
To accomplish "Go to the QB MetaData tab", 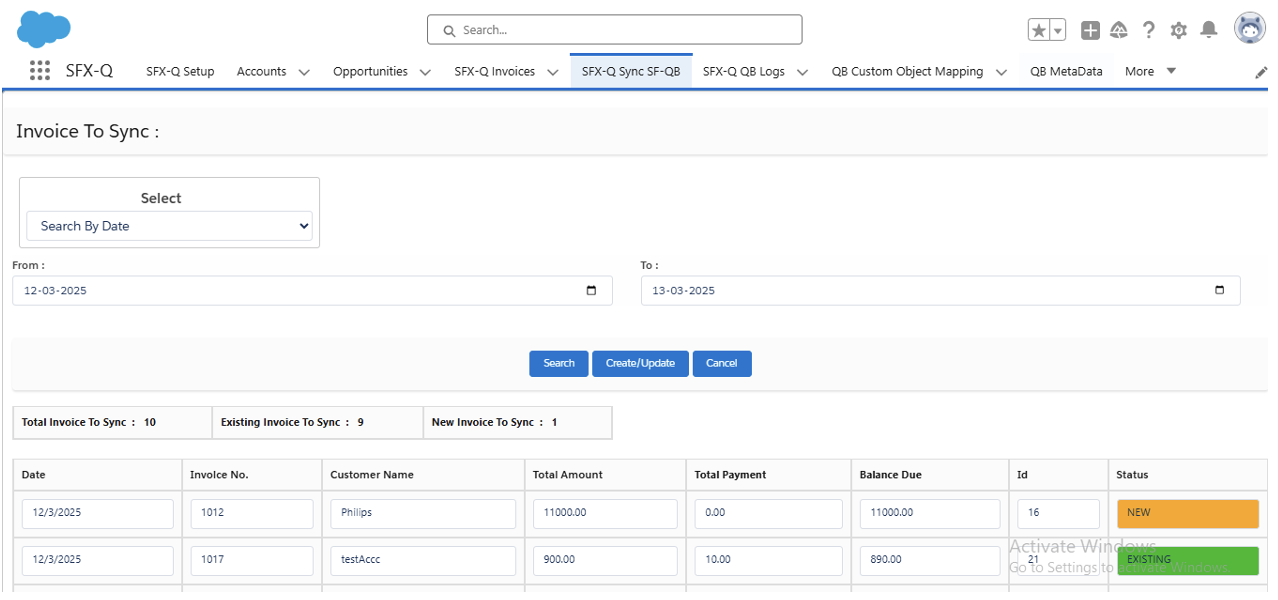I will pyautogui.click(x=1066, y=71).
